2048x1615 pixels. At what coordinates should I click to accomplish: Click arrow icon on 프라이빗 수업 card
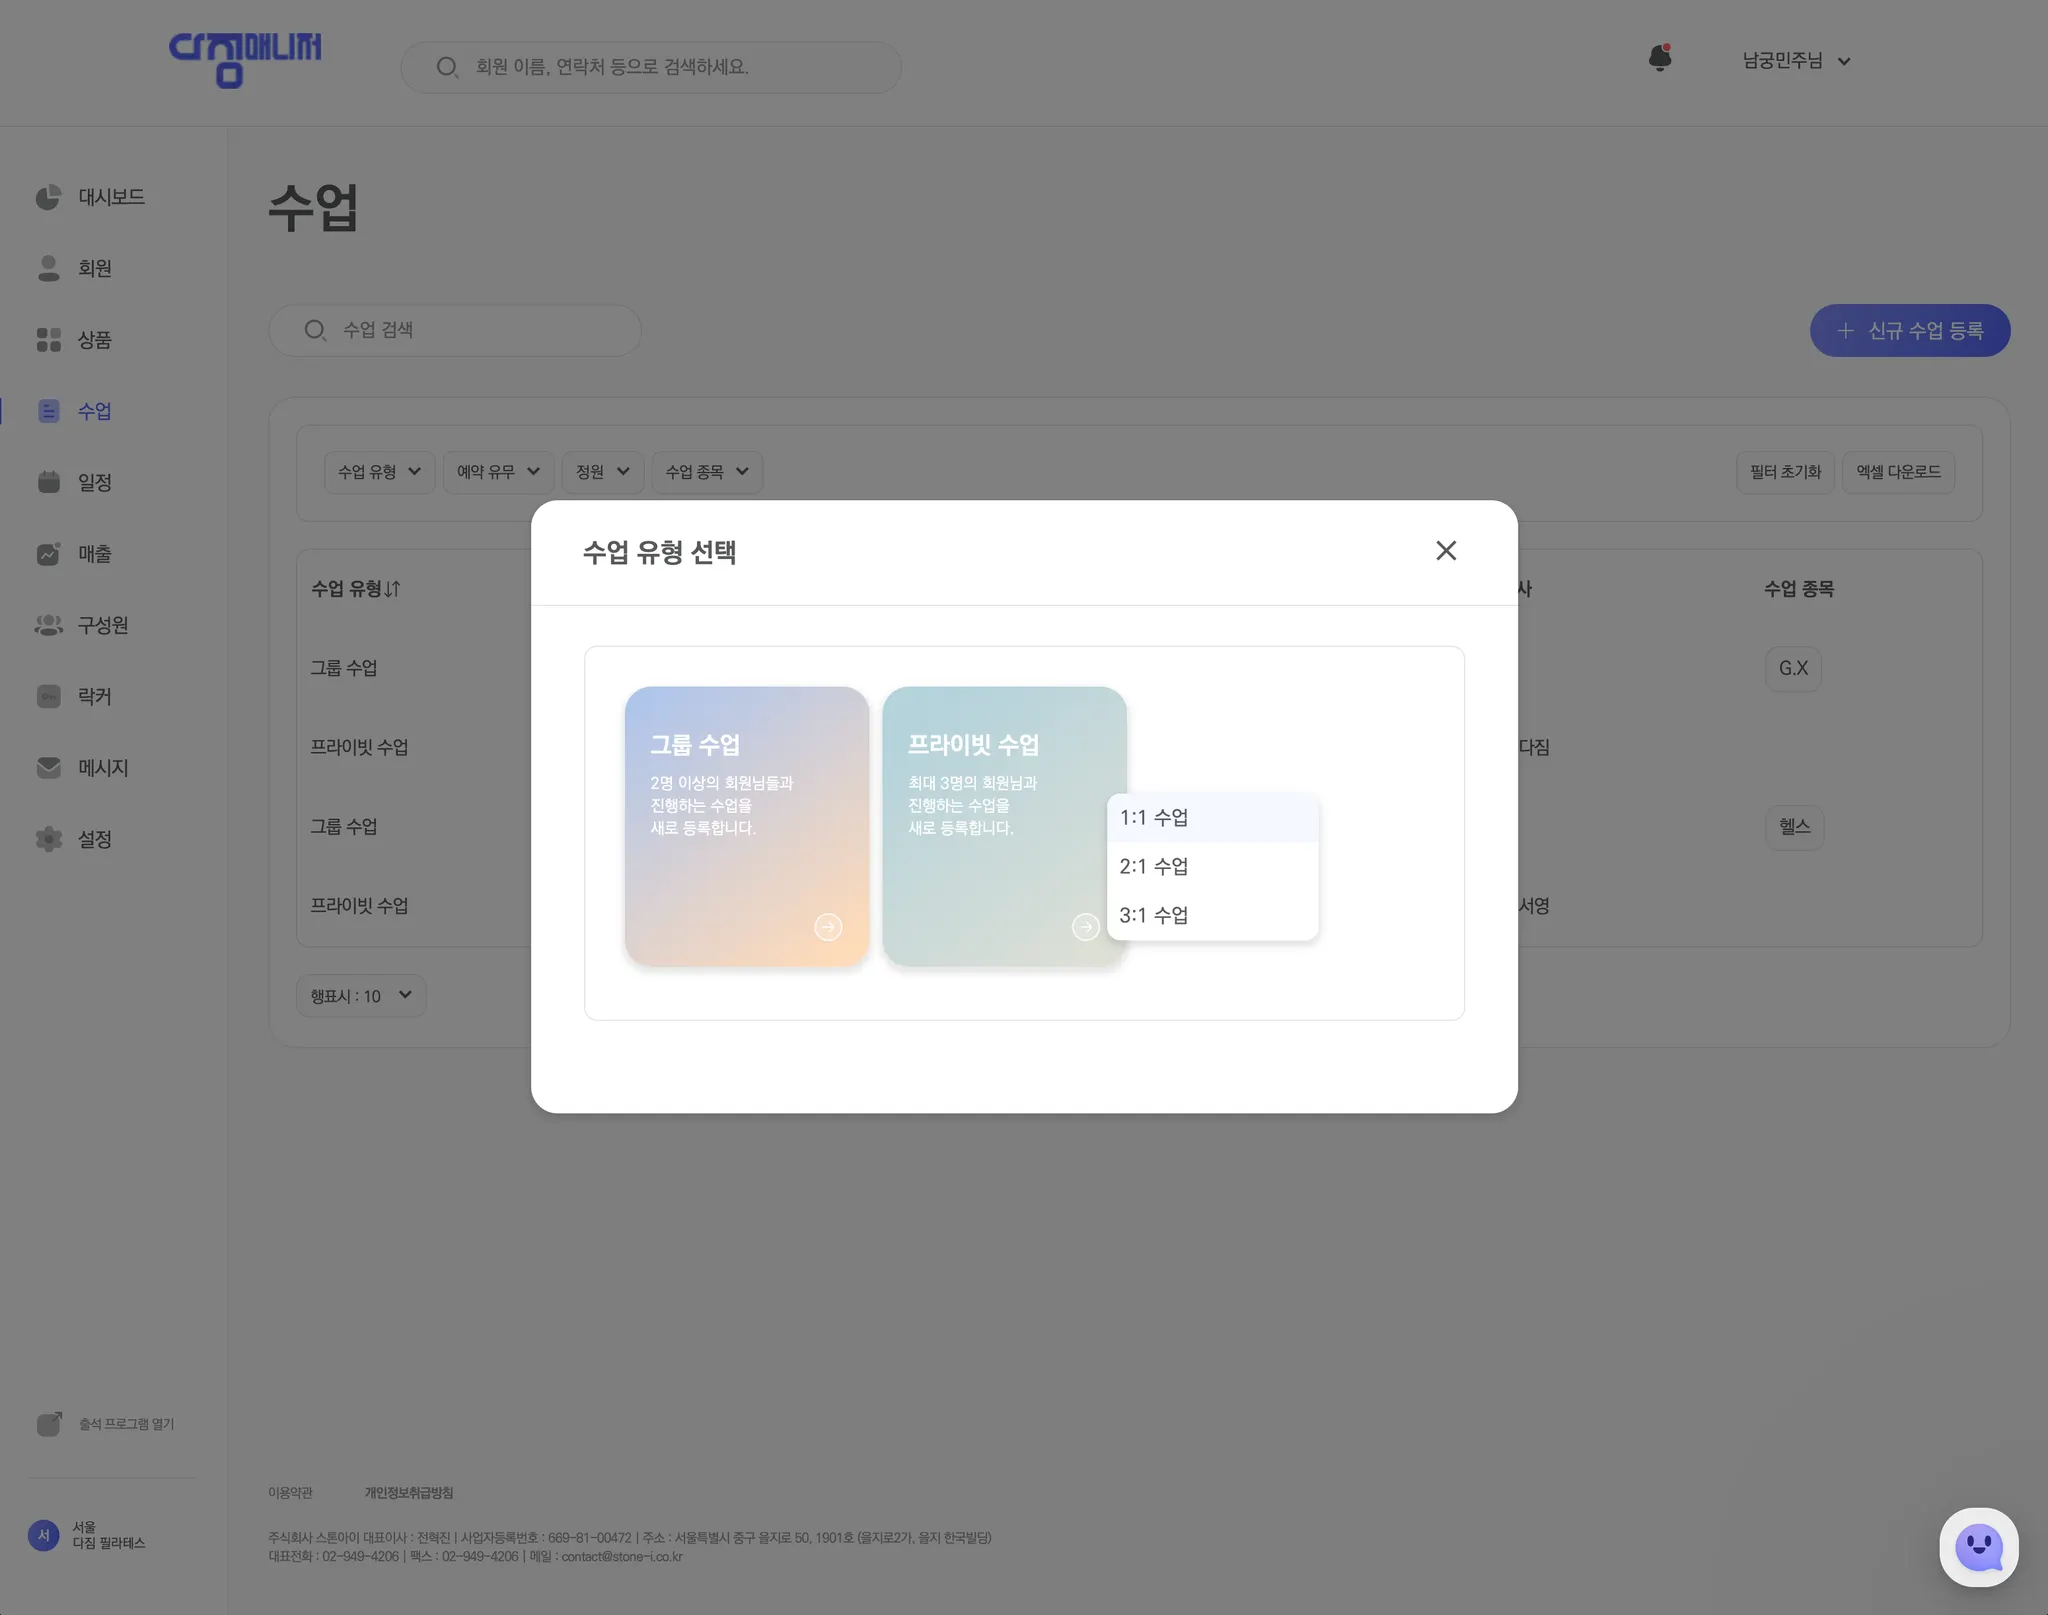[1085, 927]
